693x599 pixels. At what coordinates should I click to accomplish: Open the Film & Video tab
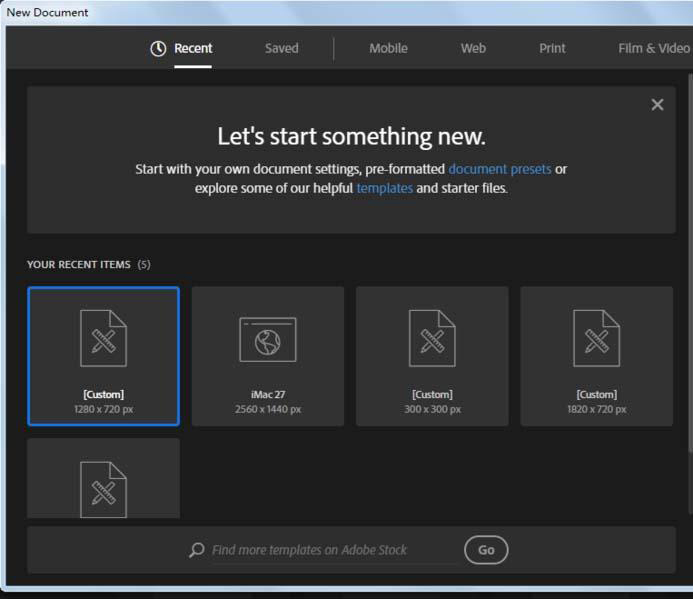pos(653,48)
